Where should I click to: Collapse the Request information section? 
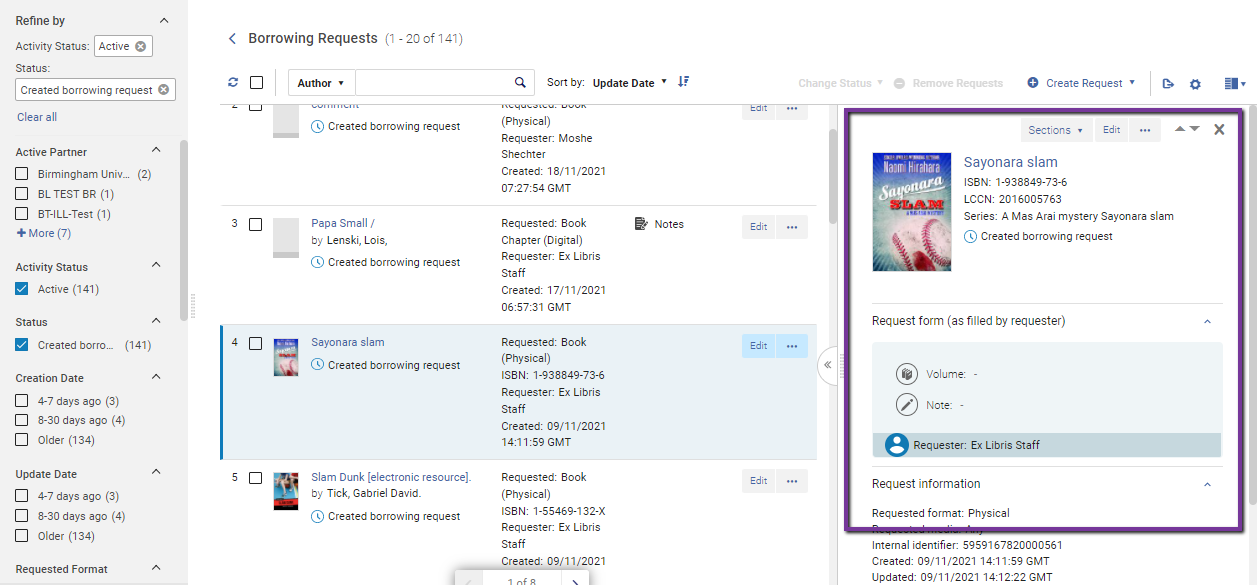coord(1207,484)
